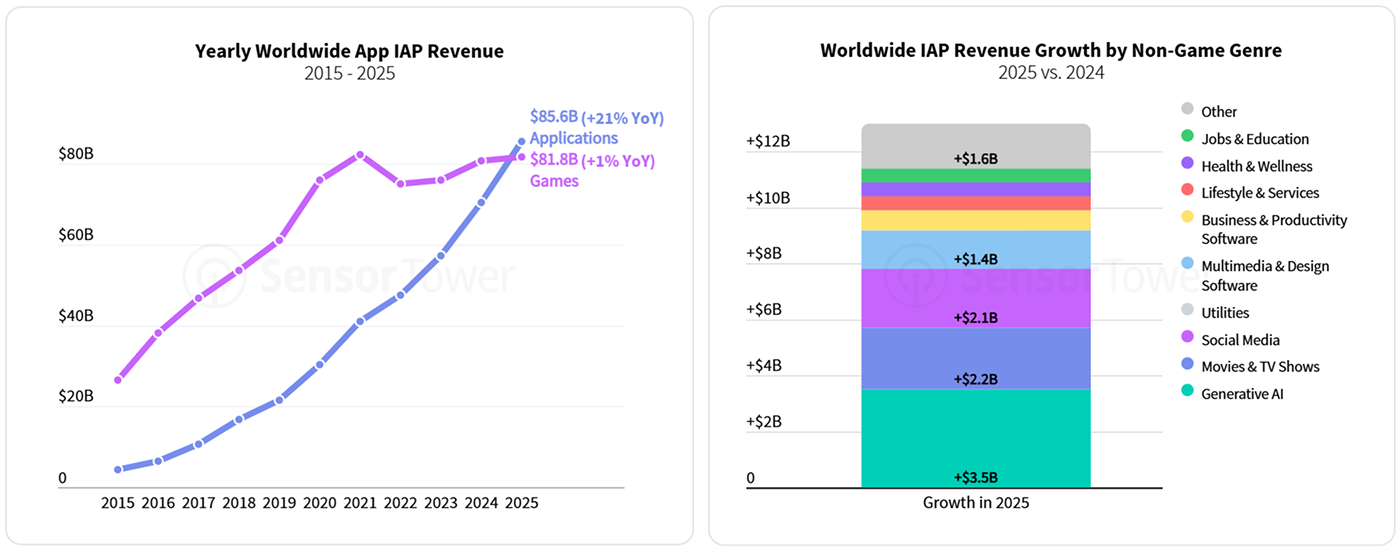Select the gray +$1.6B Other bar segment
The height and width of the screenshot is (551, 1400).
[975, 145]
